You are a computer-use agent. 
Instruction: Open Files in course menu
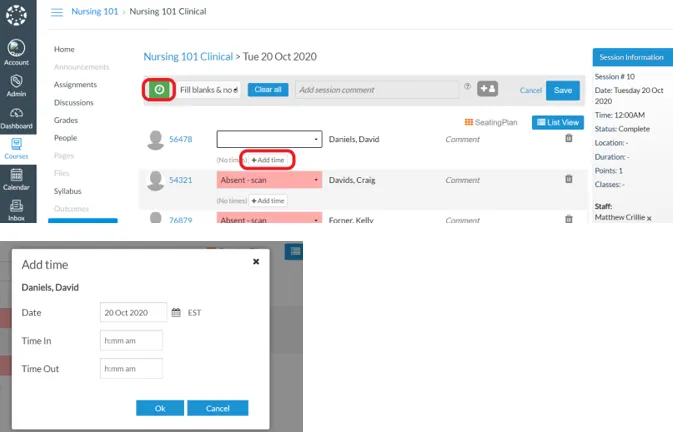[61, 173]
